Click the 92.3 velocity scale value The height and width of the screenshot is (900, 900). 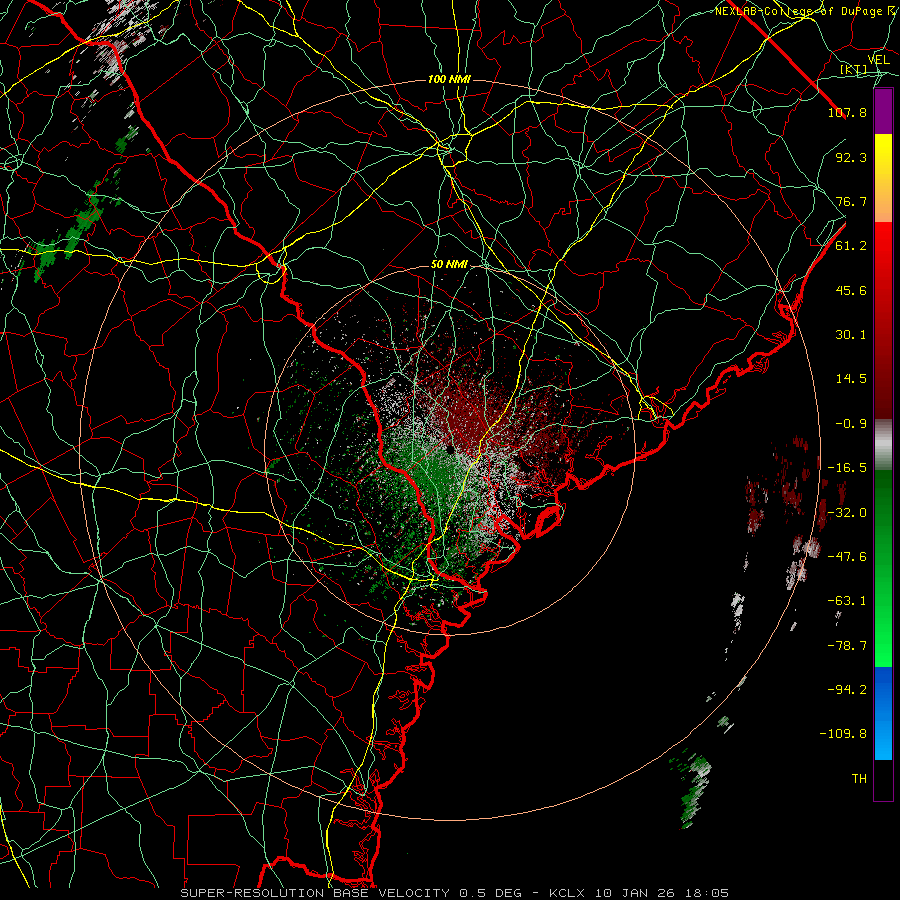851,157
